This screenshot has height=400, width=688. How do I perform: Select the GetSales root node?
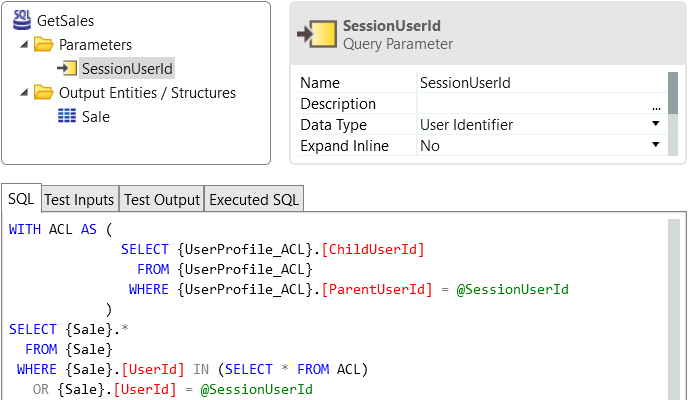coord(65,21)
